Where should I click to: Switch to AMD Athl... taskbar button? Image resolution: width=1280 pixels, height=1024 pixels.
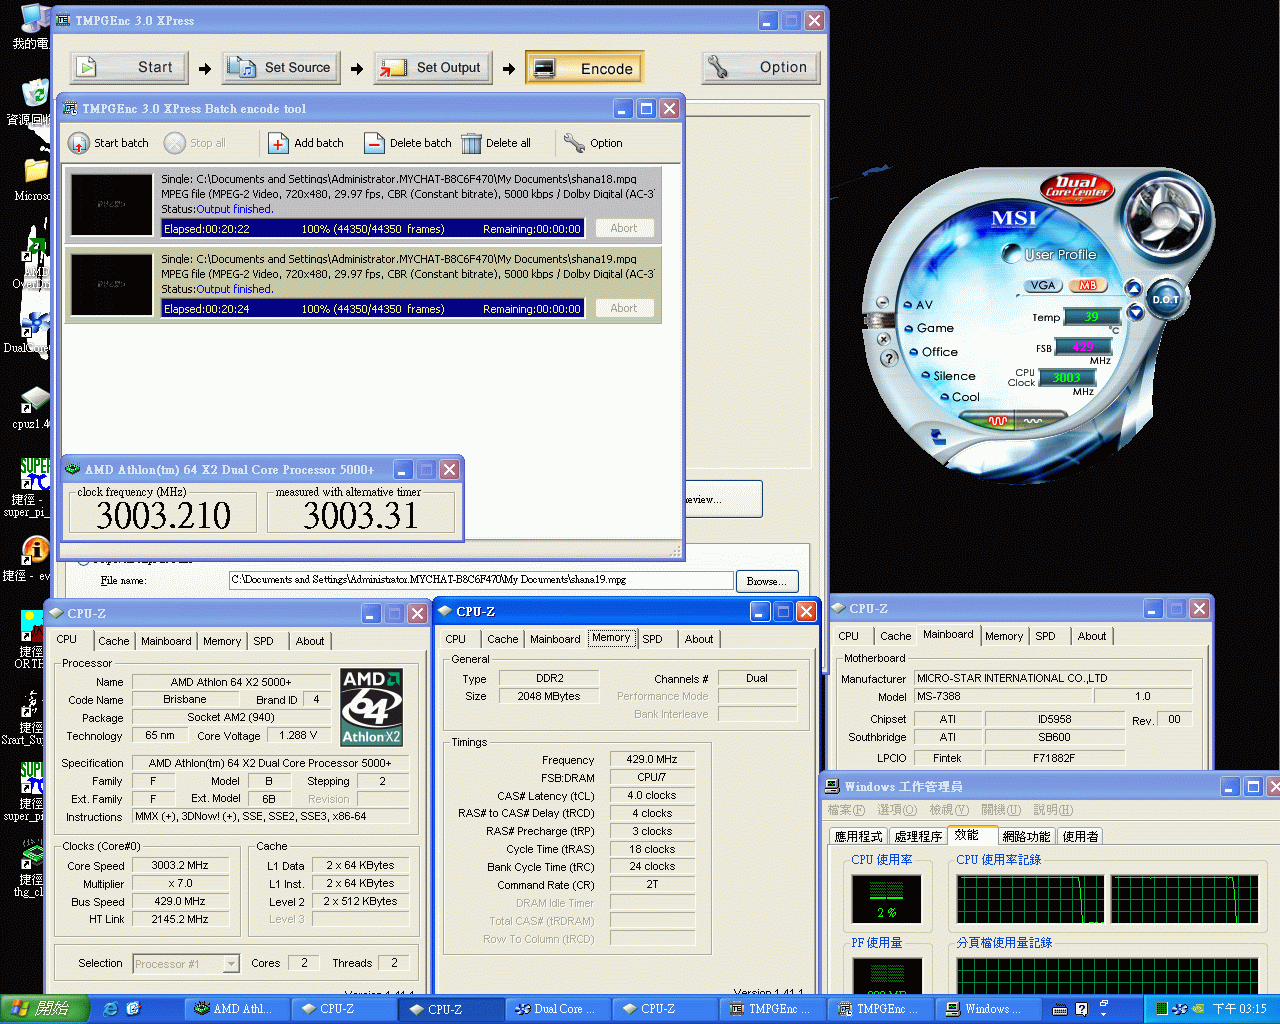pos(236,1009)
